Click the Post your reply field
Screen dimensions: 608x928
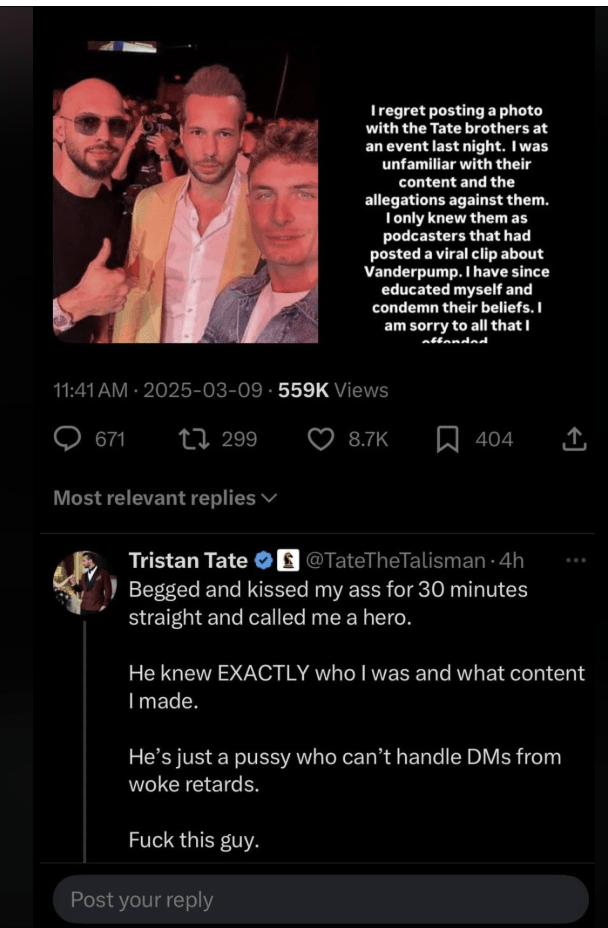point(320,900)
